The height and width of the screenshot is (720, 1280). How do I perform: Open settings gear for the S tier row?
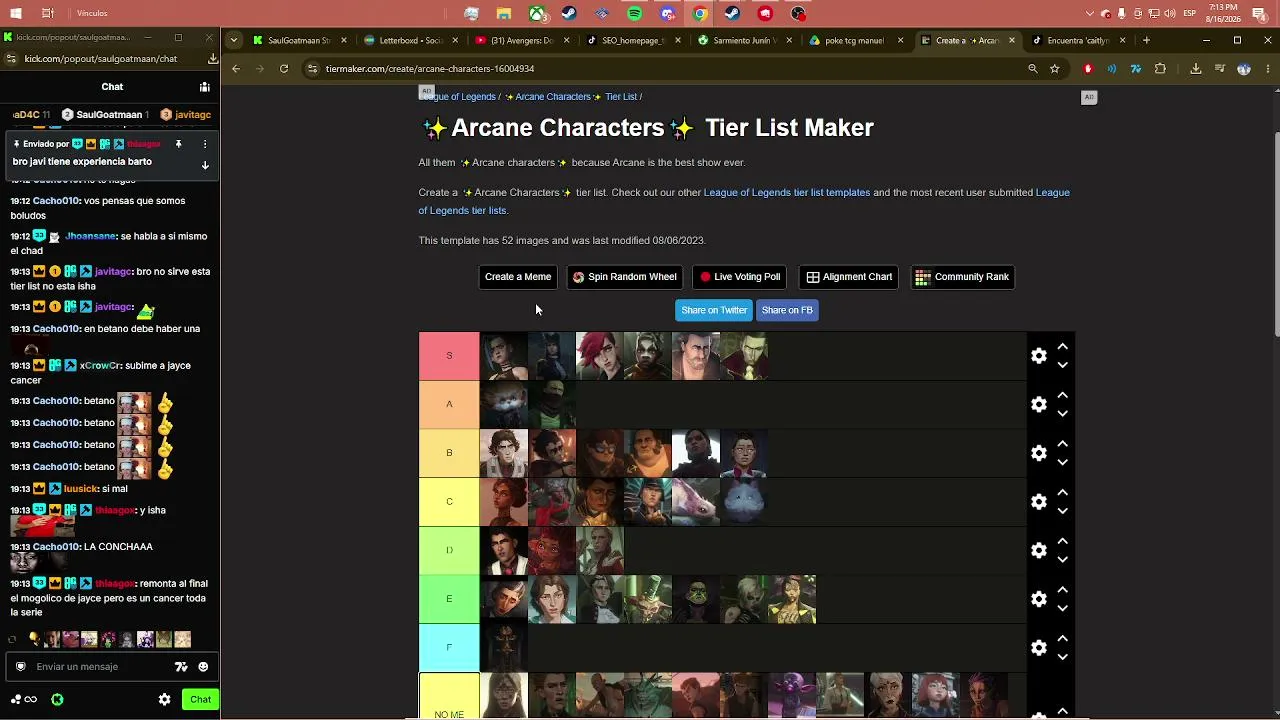pyautogui.click(x=1039, y=356)
